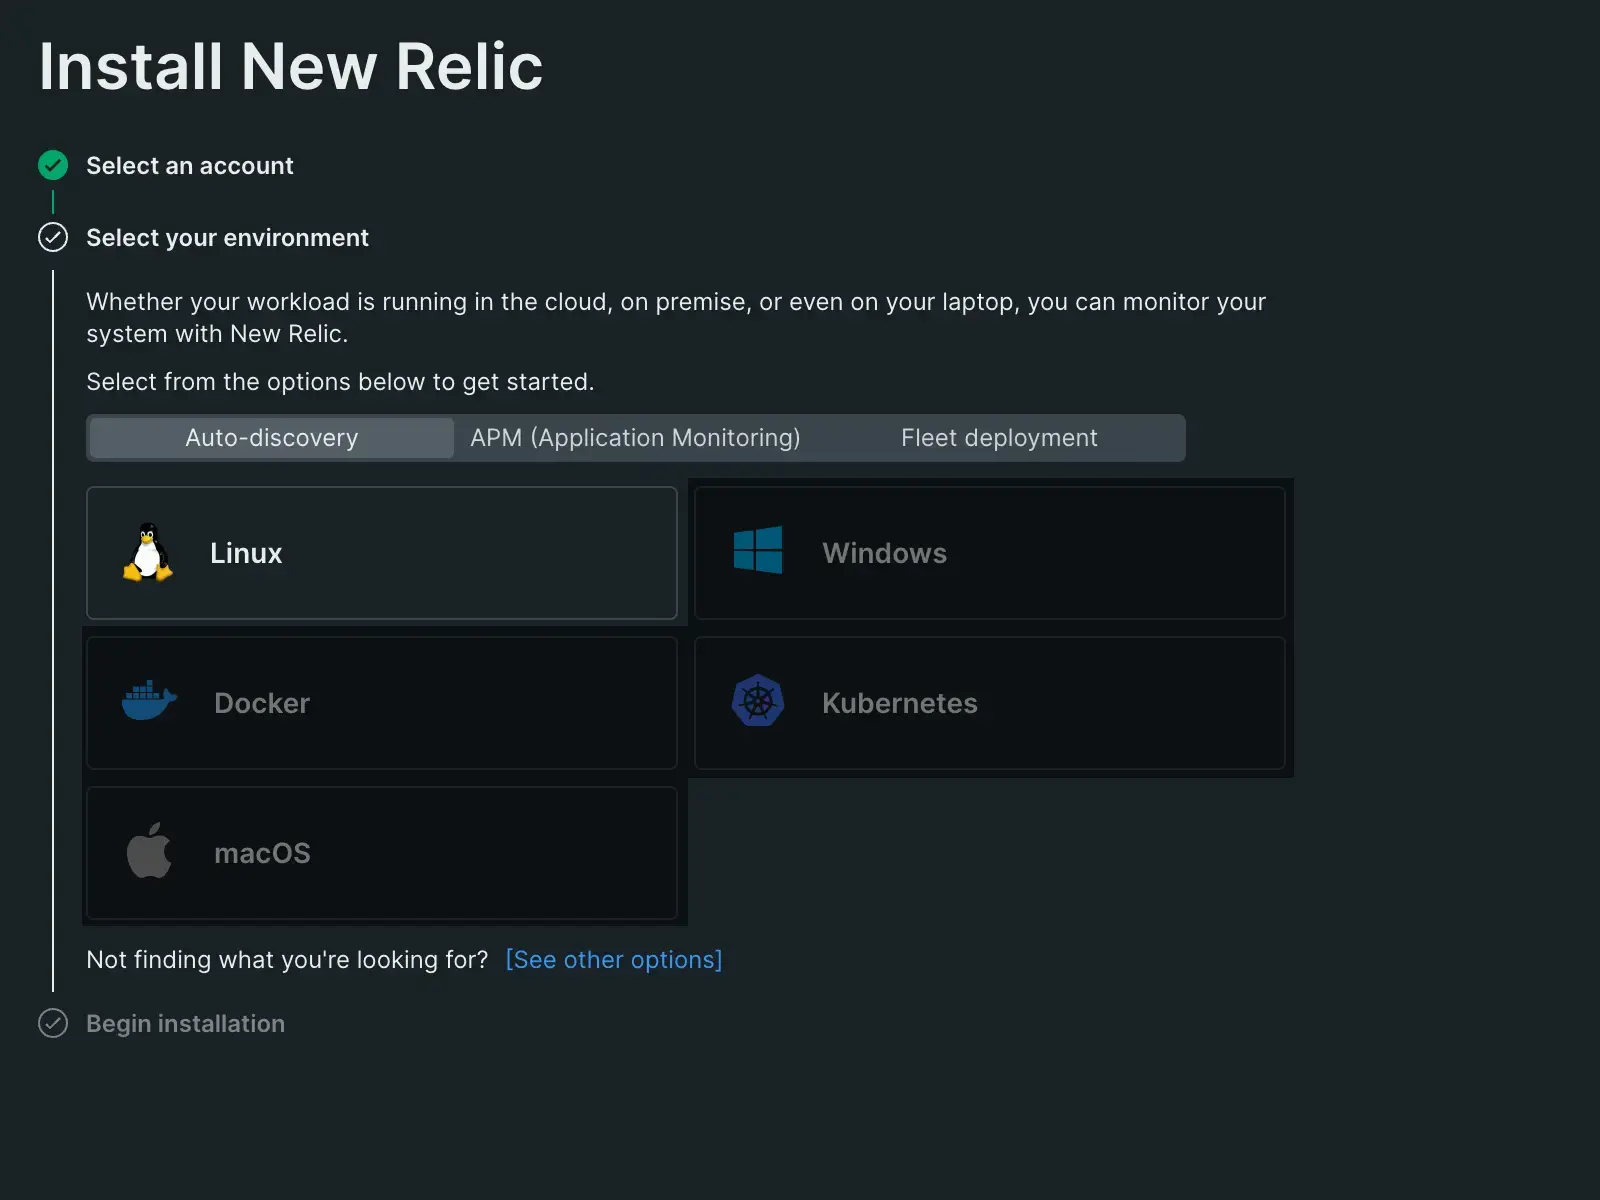Click the Kubernetes helm wheel icon
Viewport: 1600px width, 1200px height.
click(758, 701)
